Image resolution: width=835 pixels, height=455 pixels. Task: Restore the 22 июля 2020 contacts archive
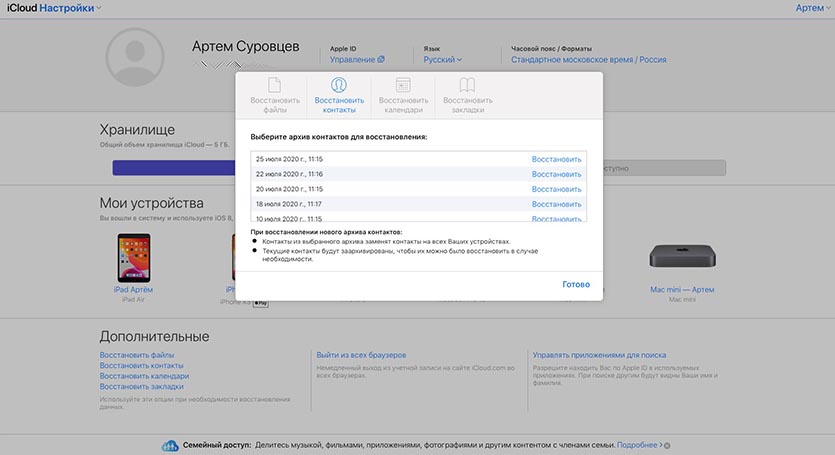coord(556,174)
